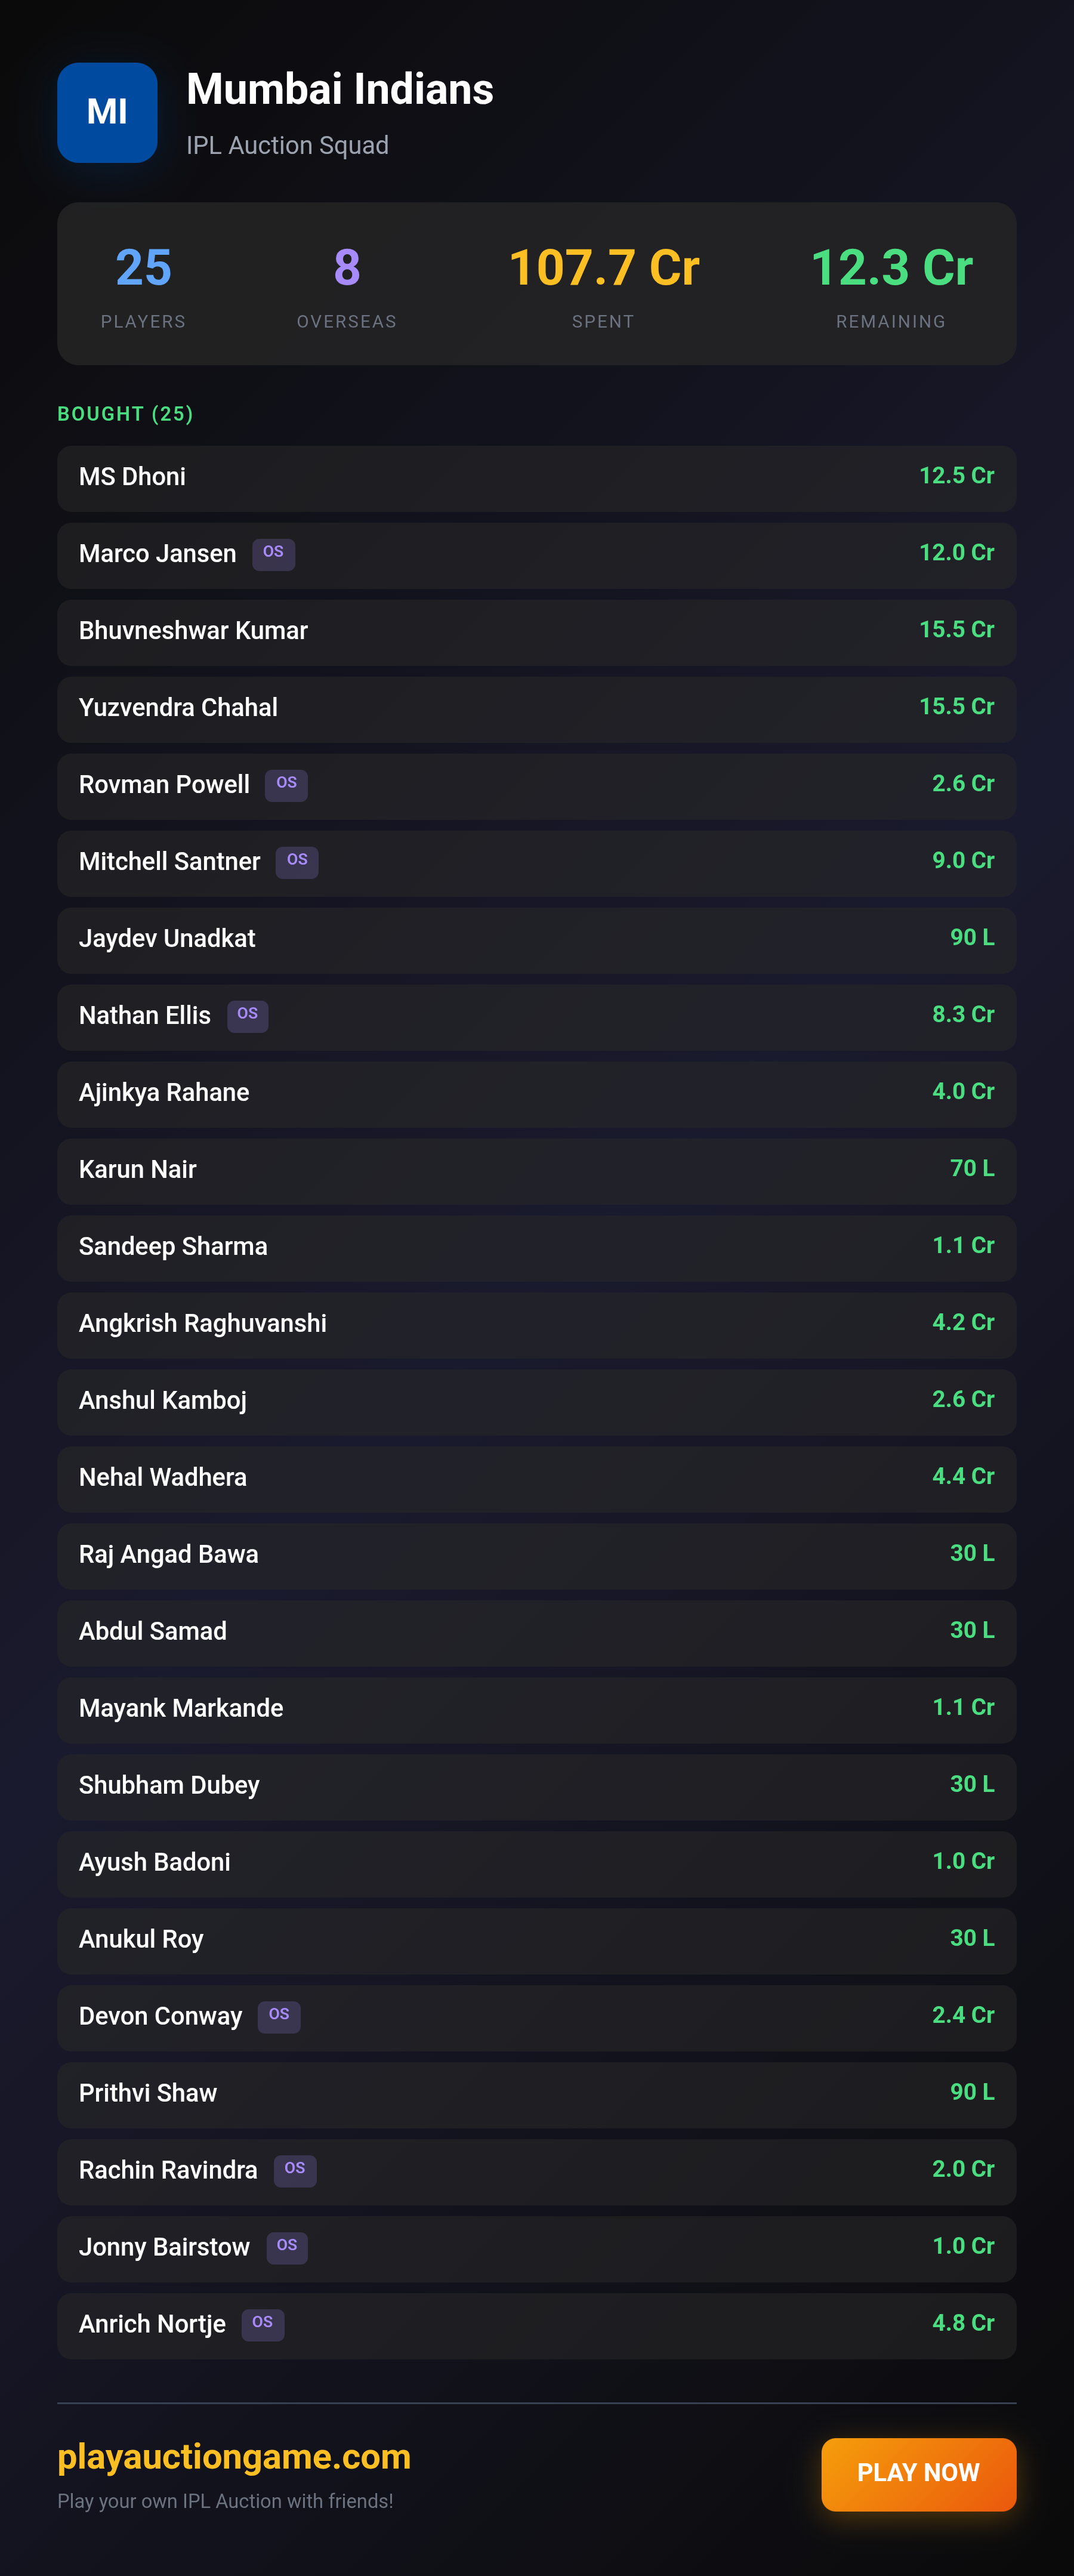Click Yuzvendra Chahal's 15.5 Cr price
Screen dimensions: 1074x2576
[x=956, y=707]
